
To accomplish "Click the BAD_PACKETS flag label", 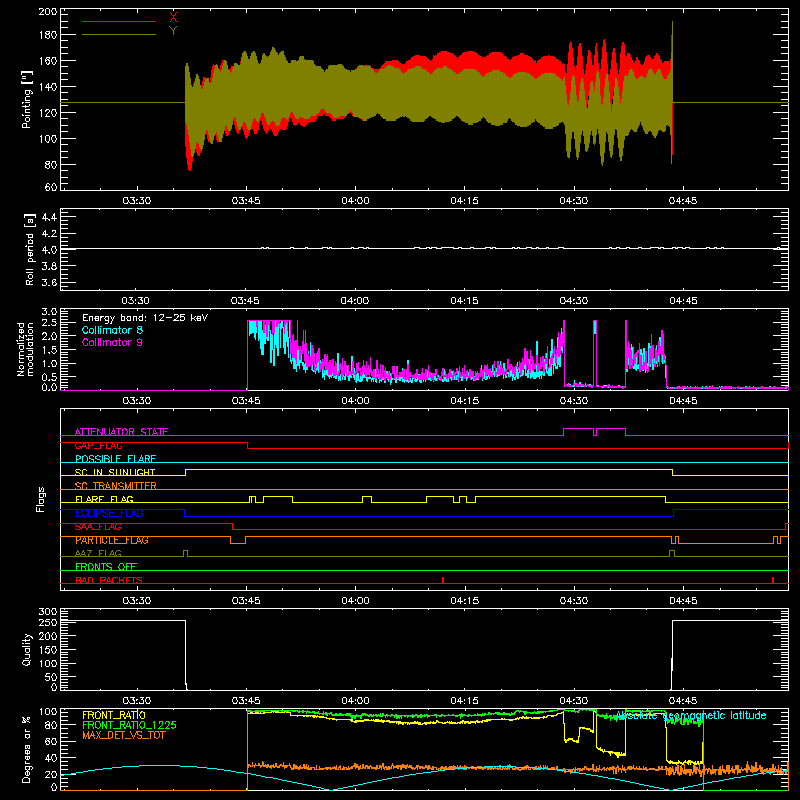I will 109,580.
